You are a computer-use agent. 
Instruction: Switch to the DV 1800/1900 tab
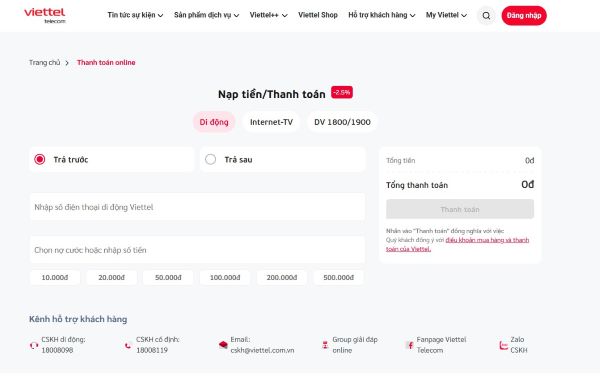(342, 122)
